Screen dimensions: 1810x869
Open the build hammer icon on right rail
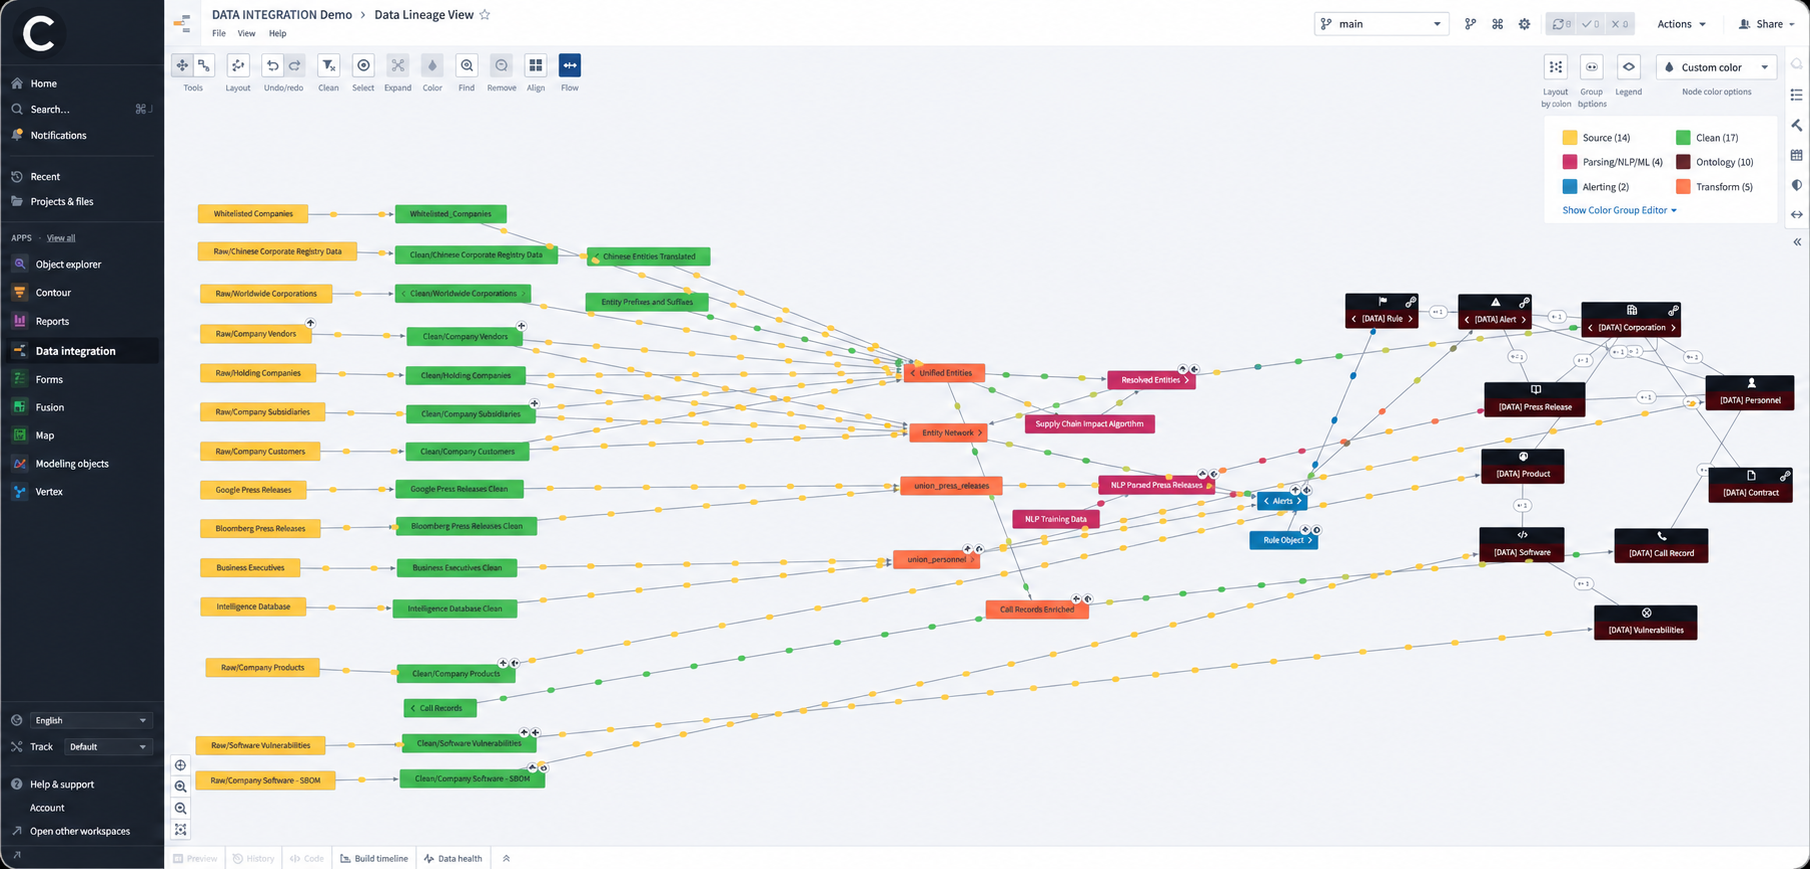1797,125
